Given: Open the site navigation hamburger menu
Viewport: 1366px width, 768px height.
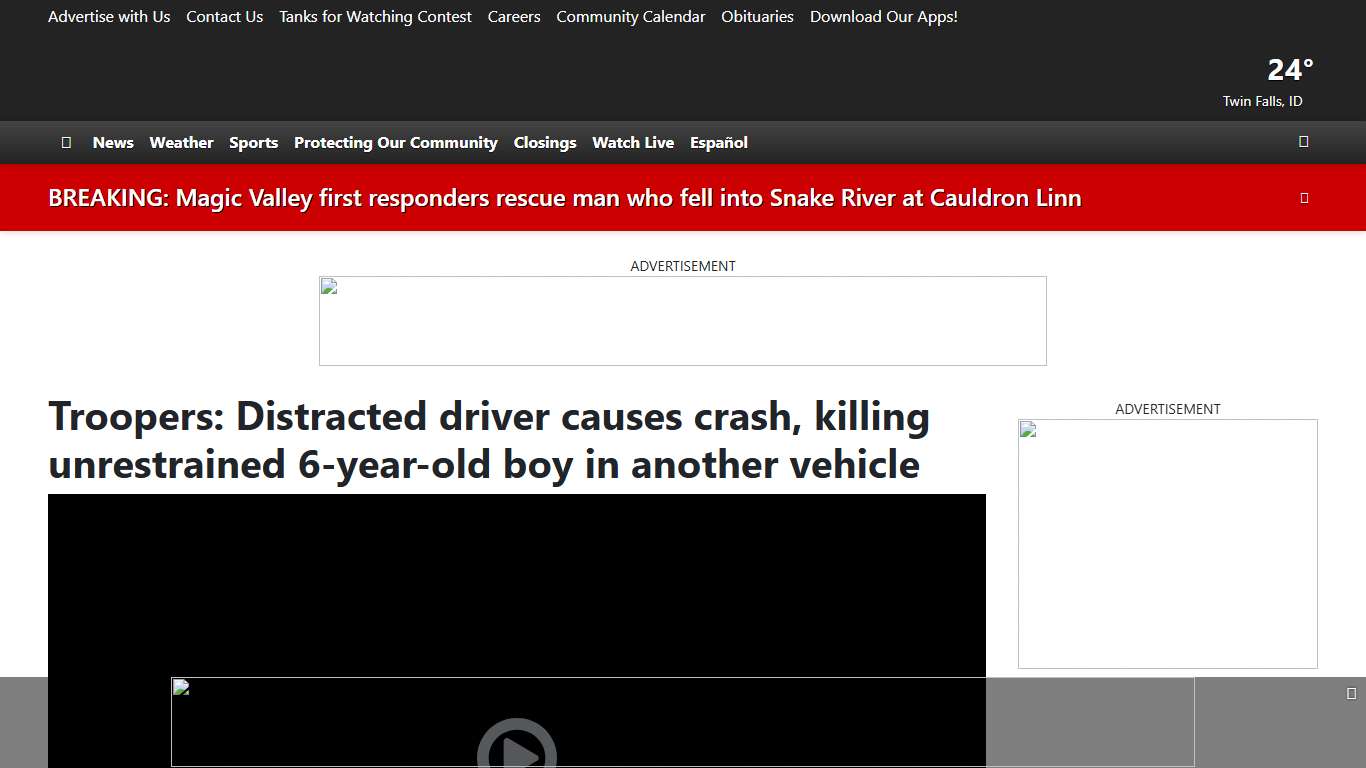Looking at the screenshot, I should [x=66, y=142].
